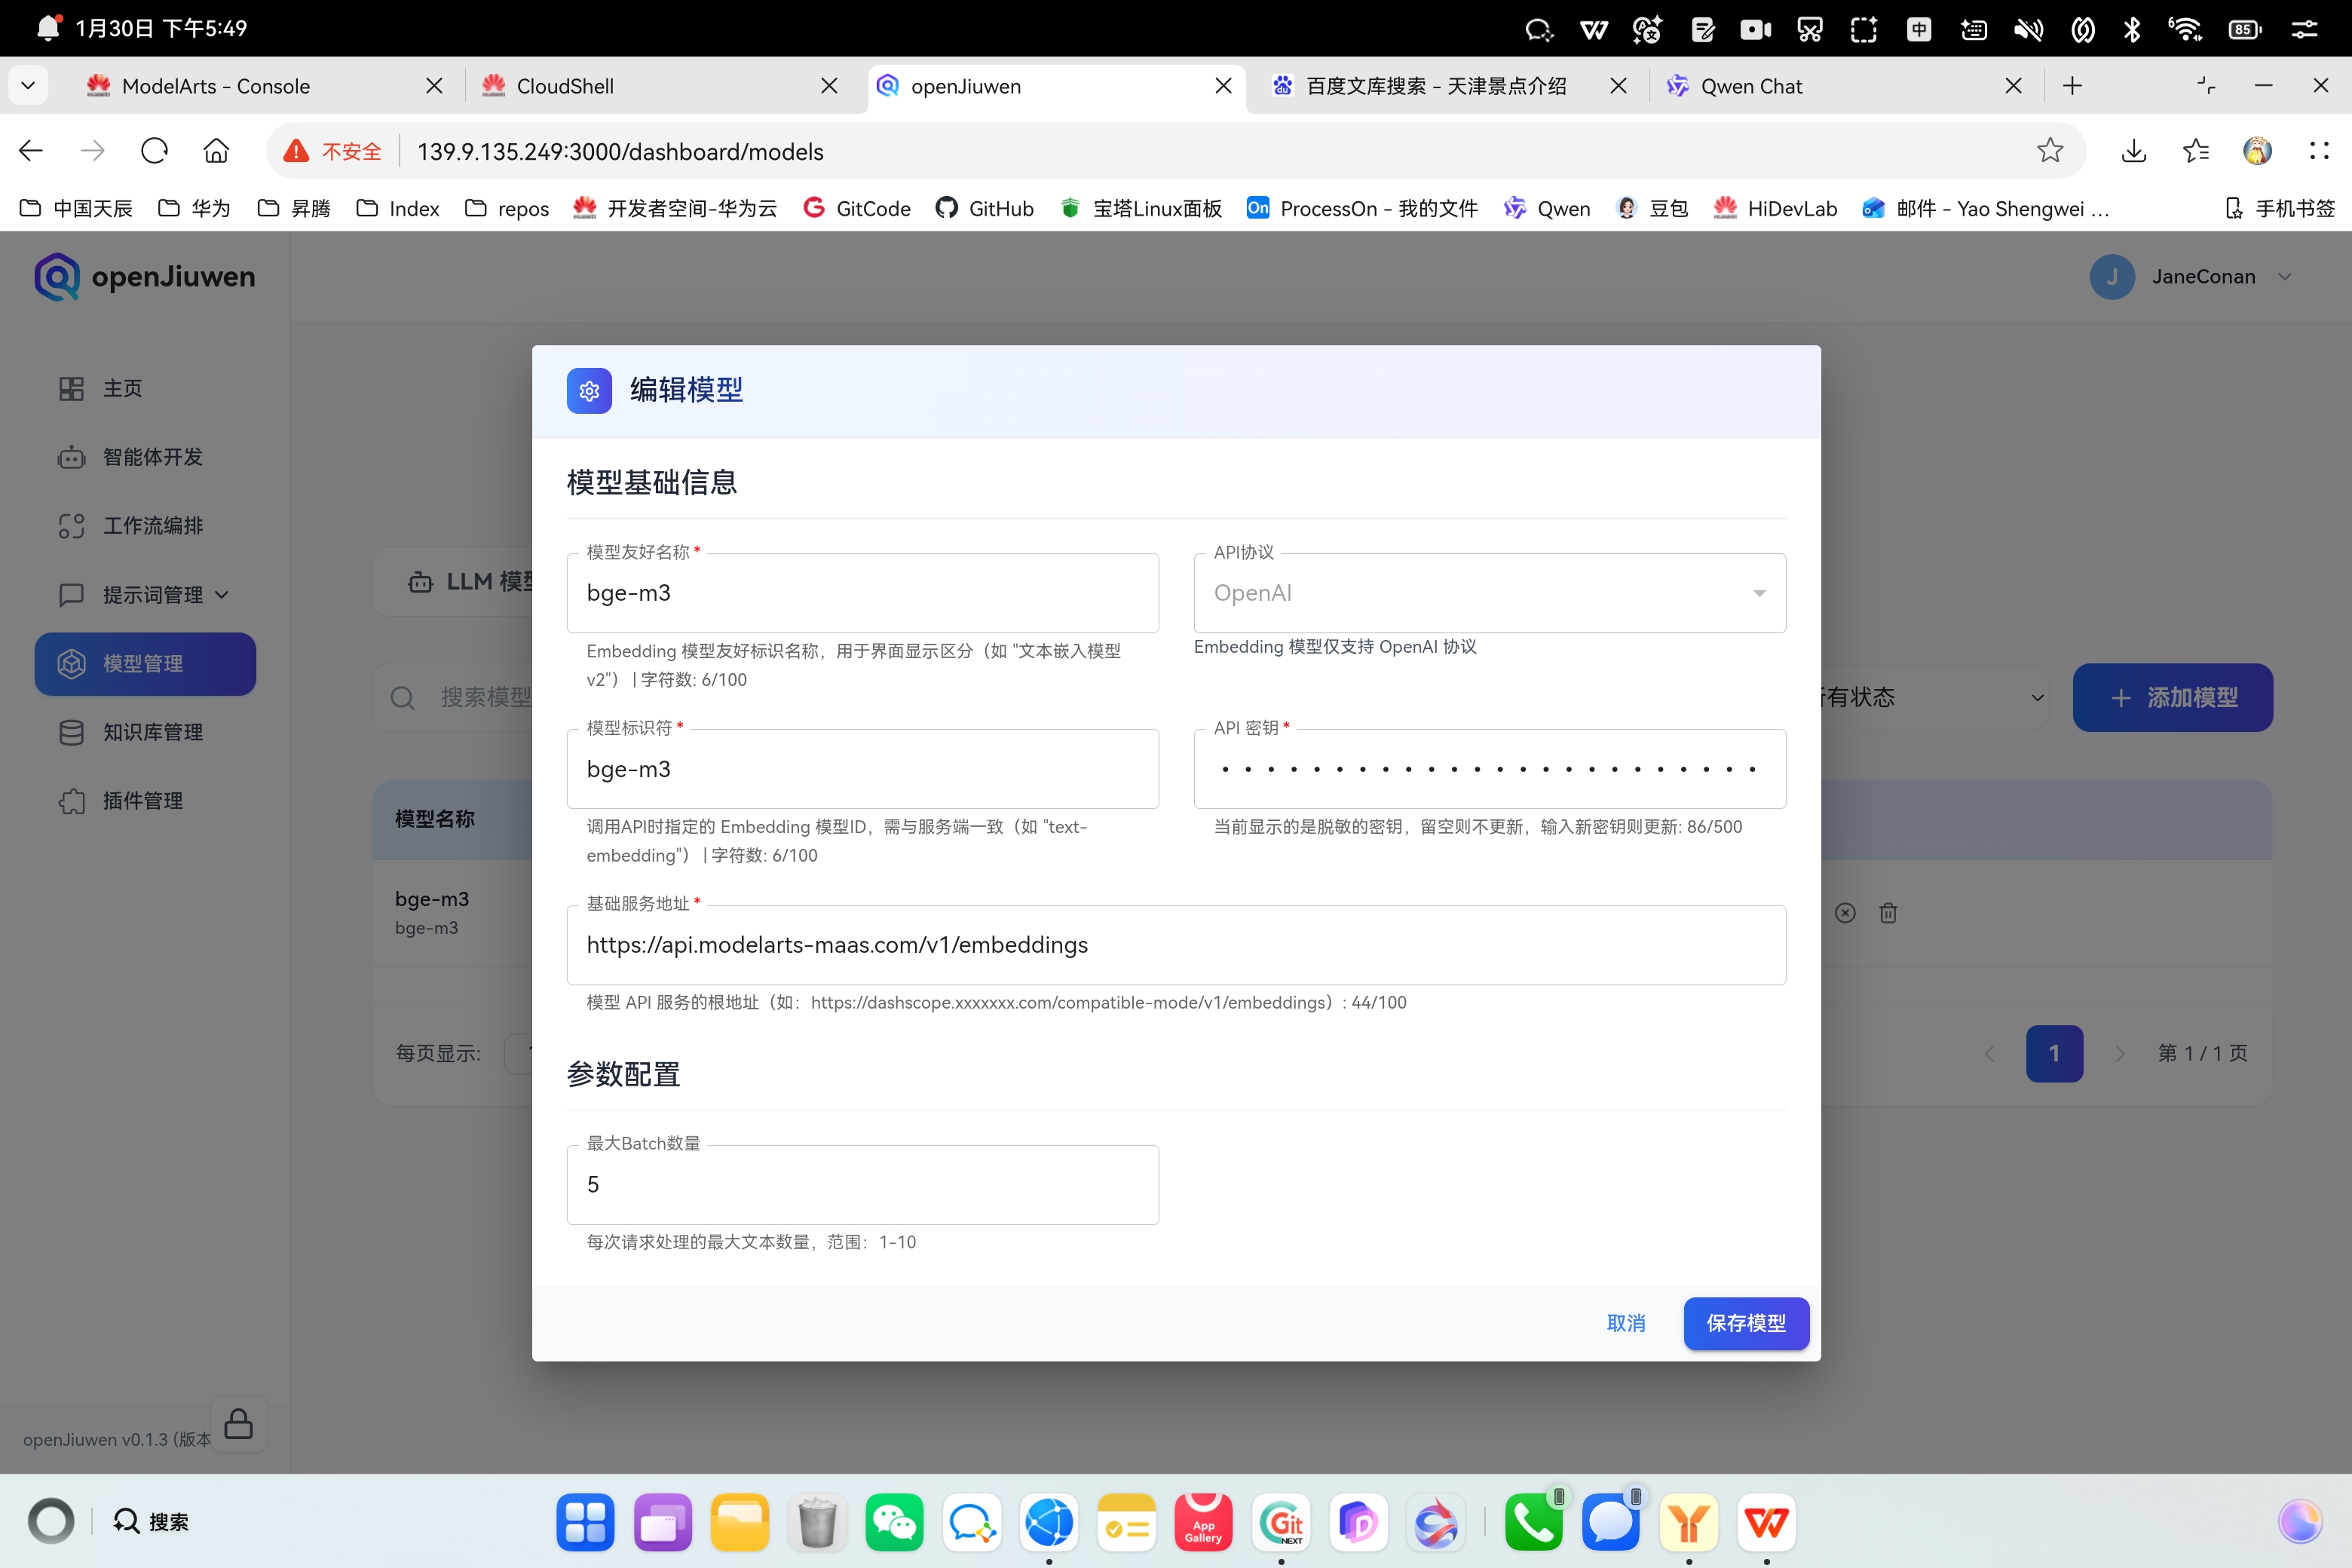This screenshot has width=2352, height=1568.
Task: Open WeChat from the dock
Action: pos(893,1523)
